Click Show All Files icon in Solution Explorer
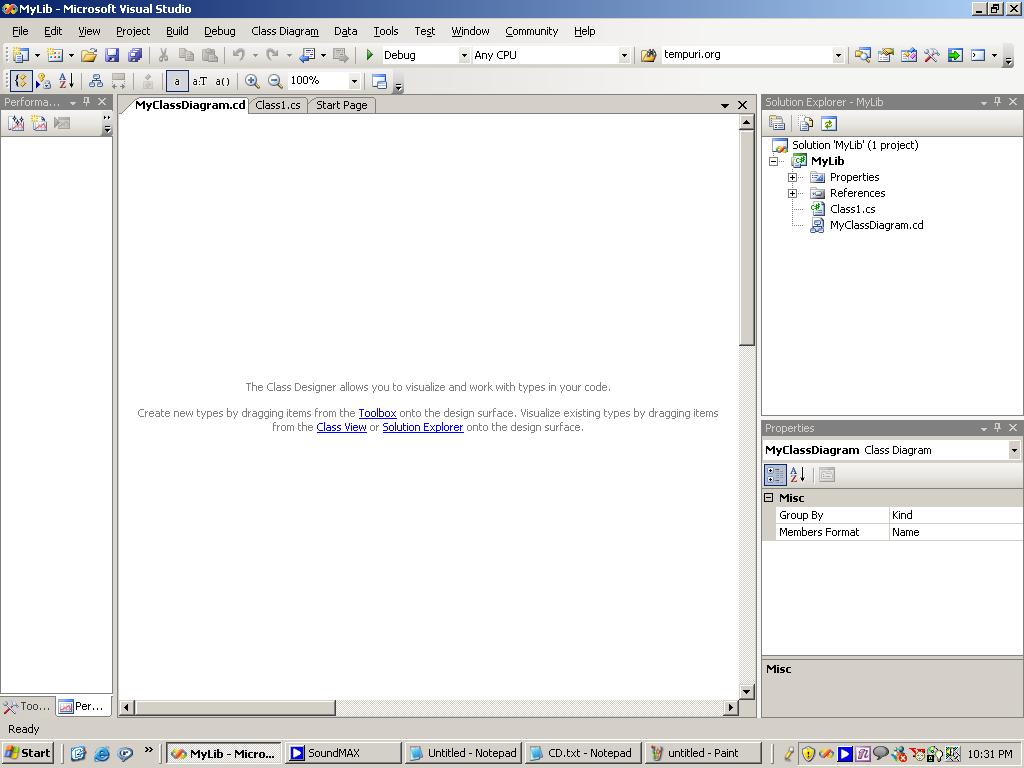Viewport: 1024px width, 768px height. pos(806,123)
